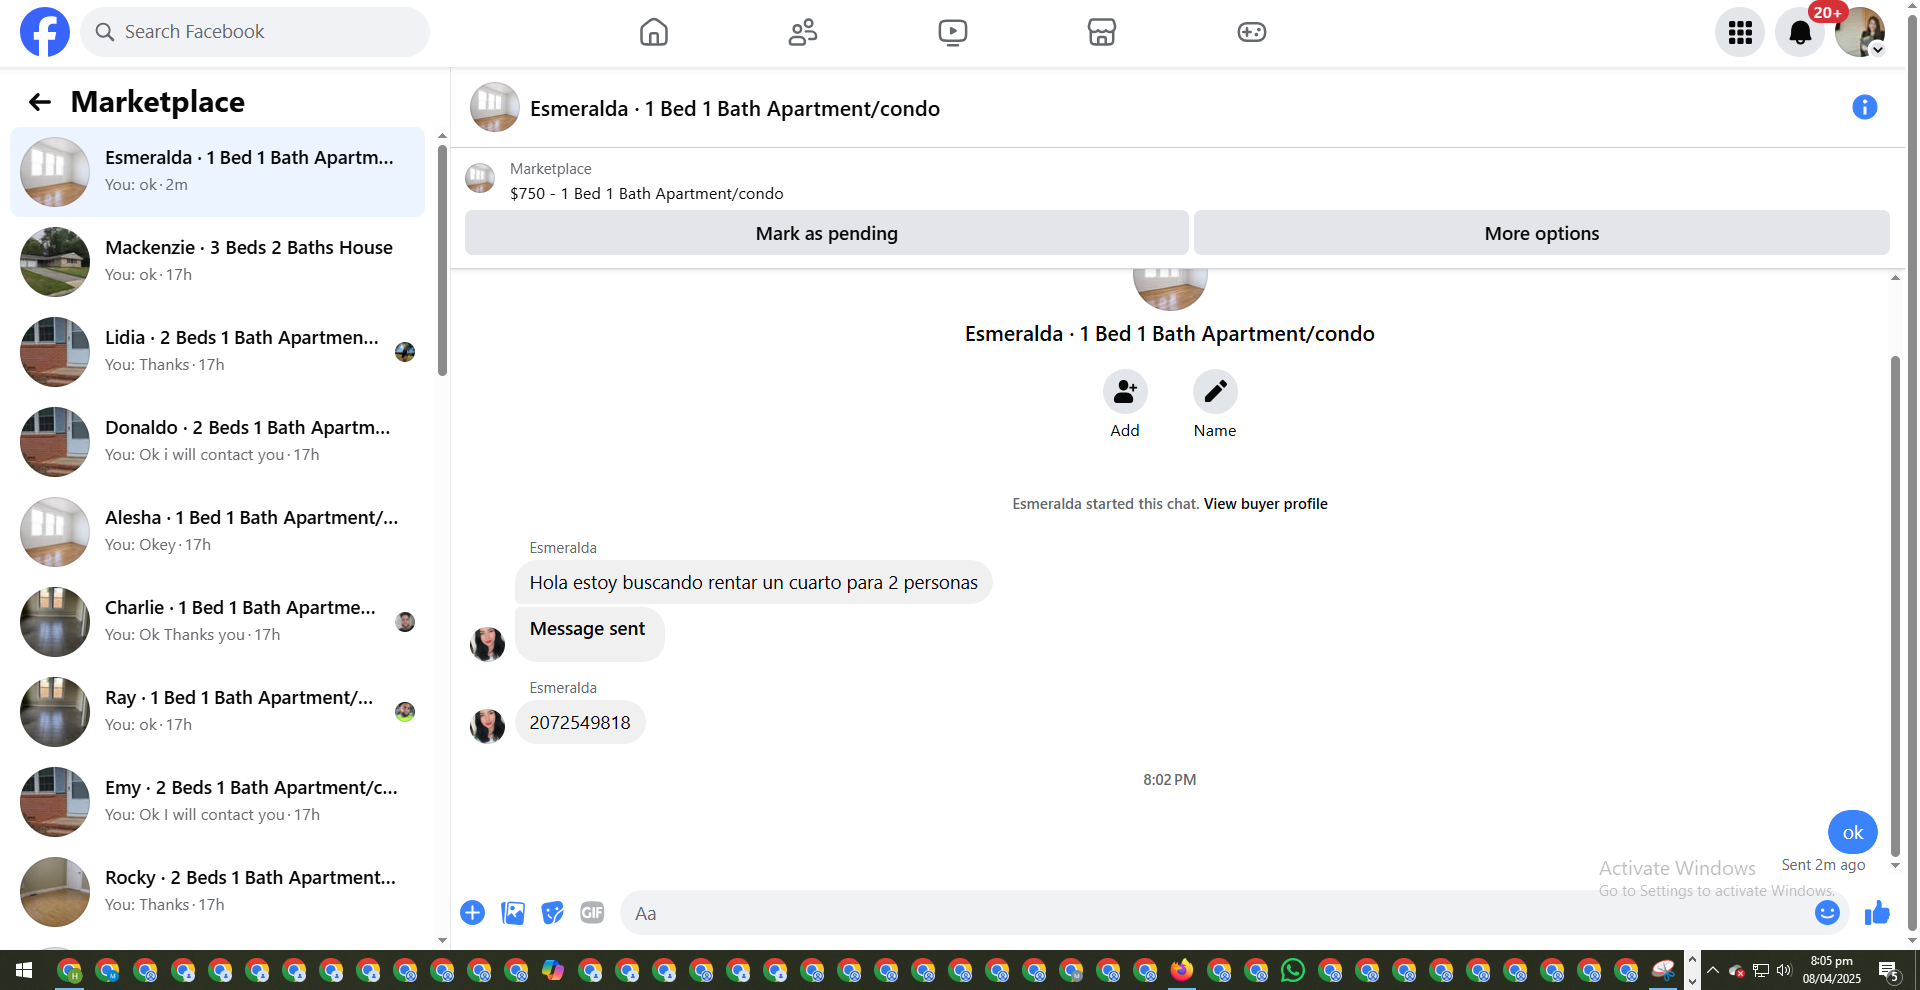1920x990 pixels.
Task: Open View buyer profile link
Action: (1265, 504)
